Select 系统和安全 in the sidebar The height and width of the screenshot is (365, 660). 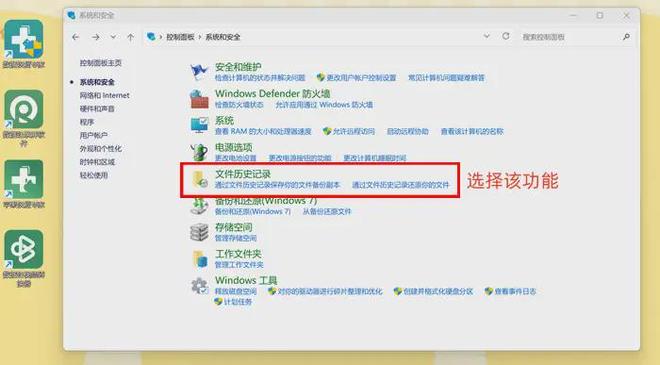click(97, 82)
